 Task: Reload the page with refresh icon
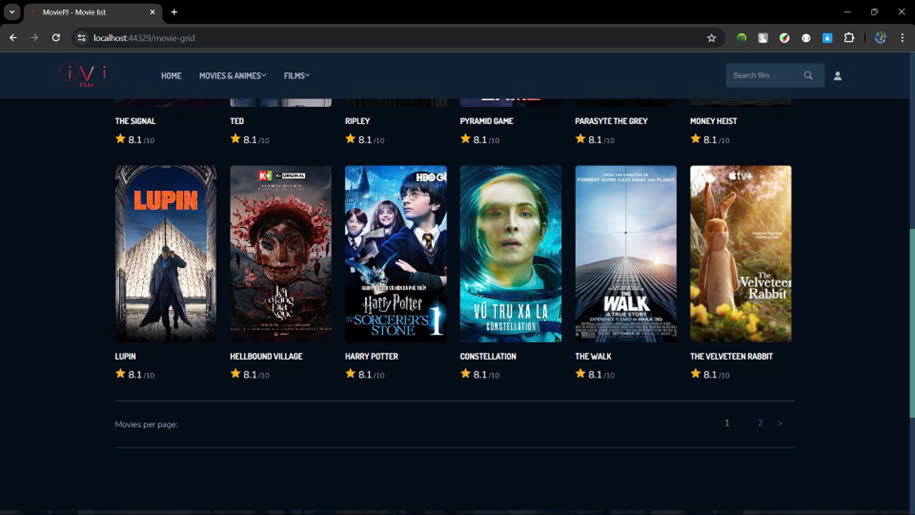pyautogui.click(x=56, y=38)
